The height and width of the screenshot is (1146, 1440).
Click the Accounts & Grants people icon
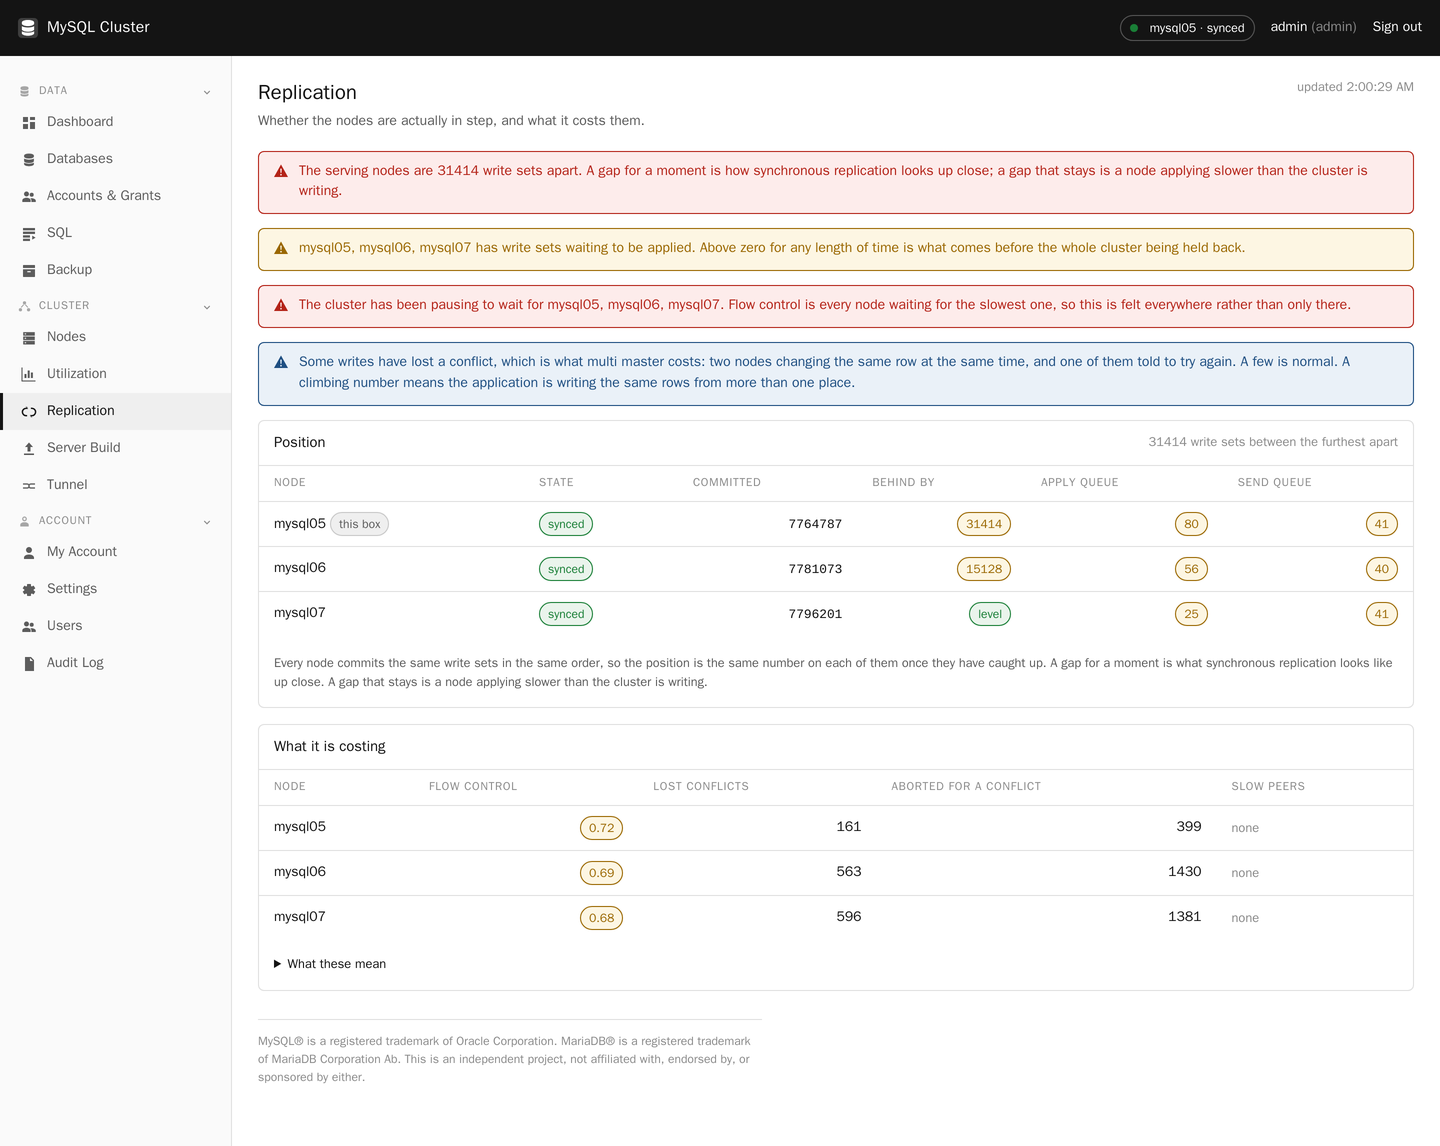pos(29,196)
